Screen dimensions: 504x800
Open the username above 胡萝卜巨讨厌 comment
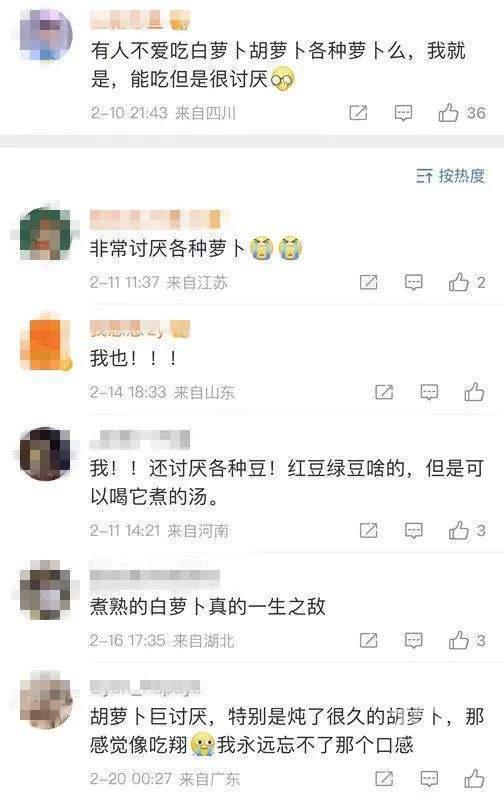point(145,688)
